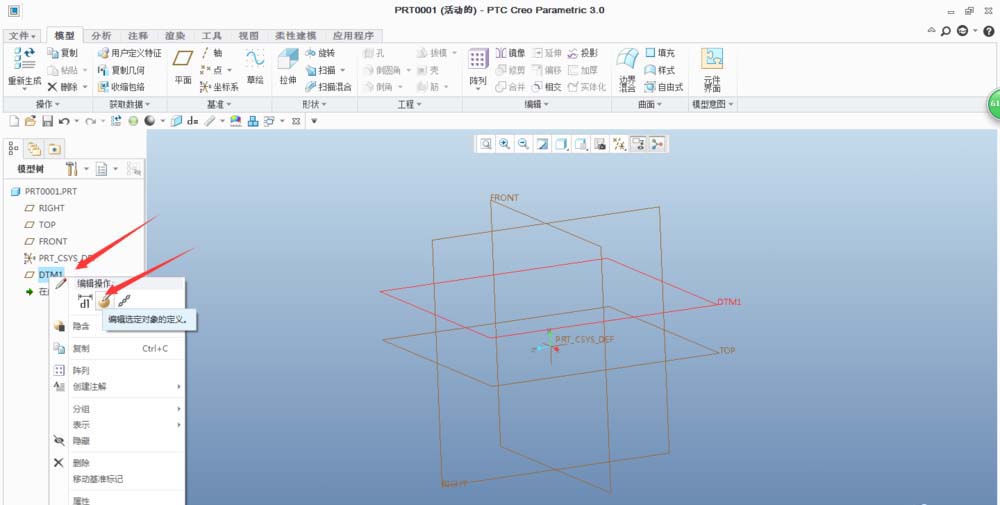This screenshot has width=1000, height=505.
Task: Collapse the ribbon with the caret icon
Action: pos(932,30)
